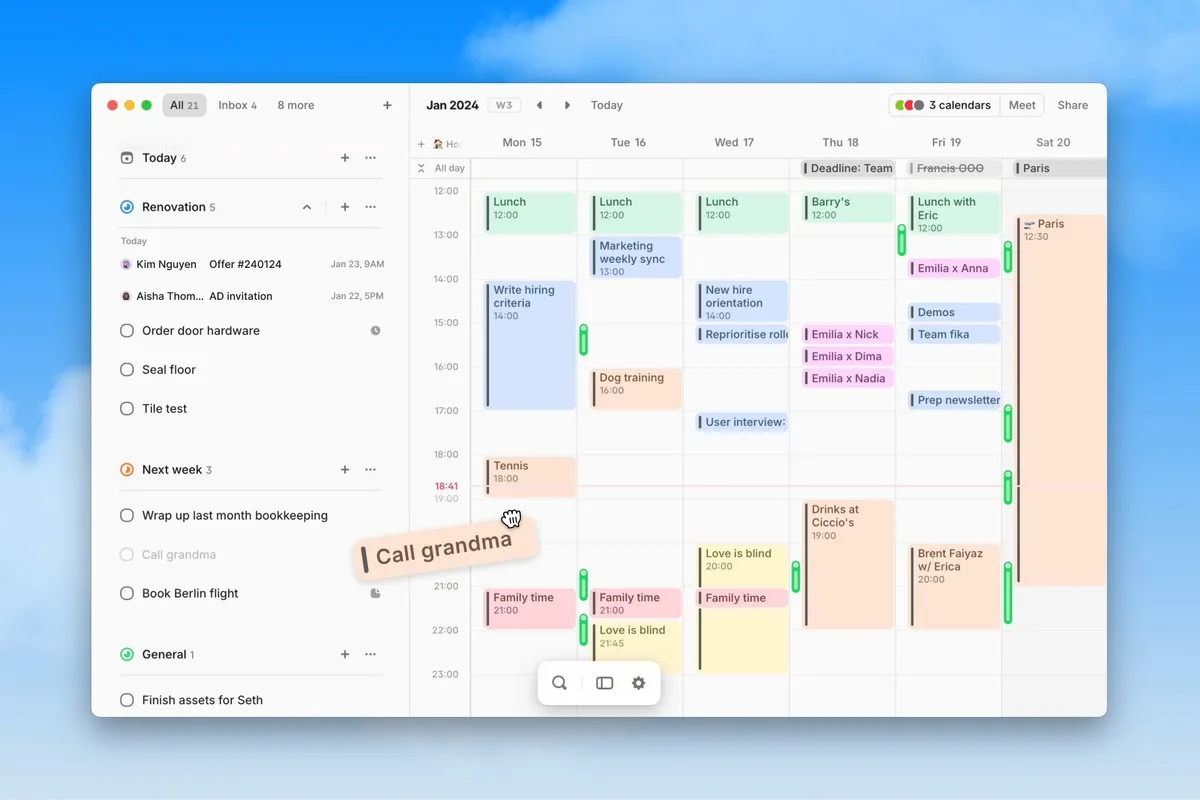Open search from the floating toolbar
The height and width of the screenshot is (800, 1200).
point(559,683)
